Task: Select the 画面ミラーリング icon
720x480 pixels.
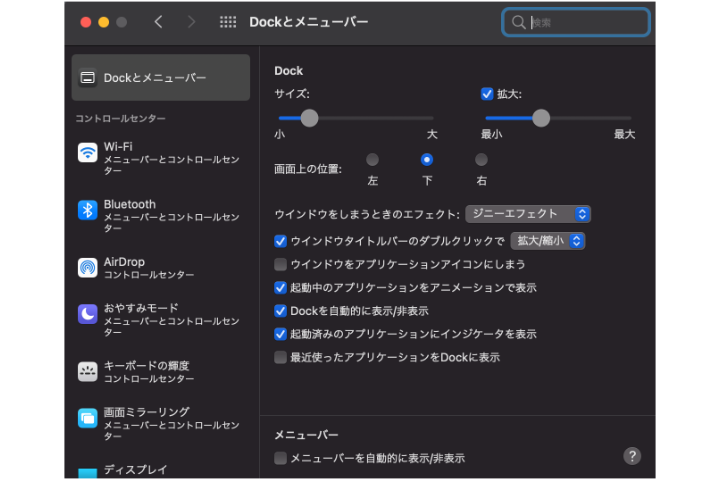Action: [x=87, y=418]
